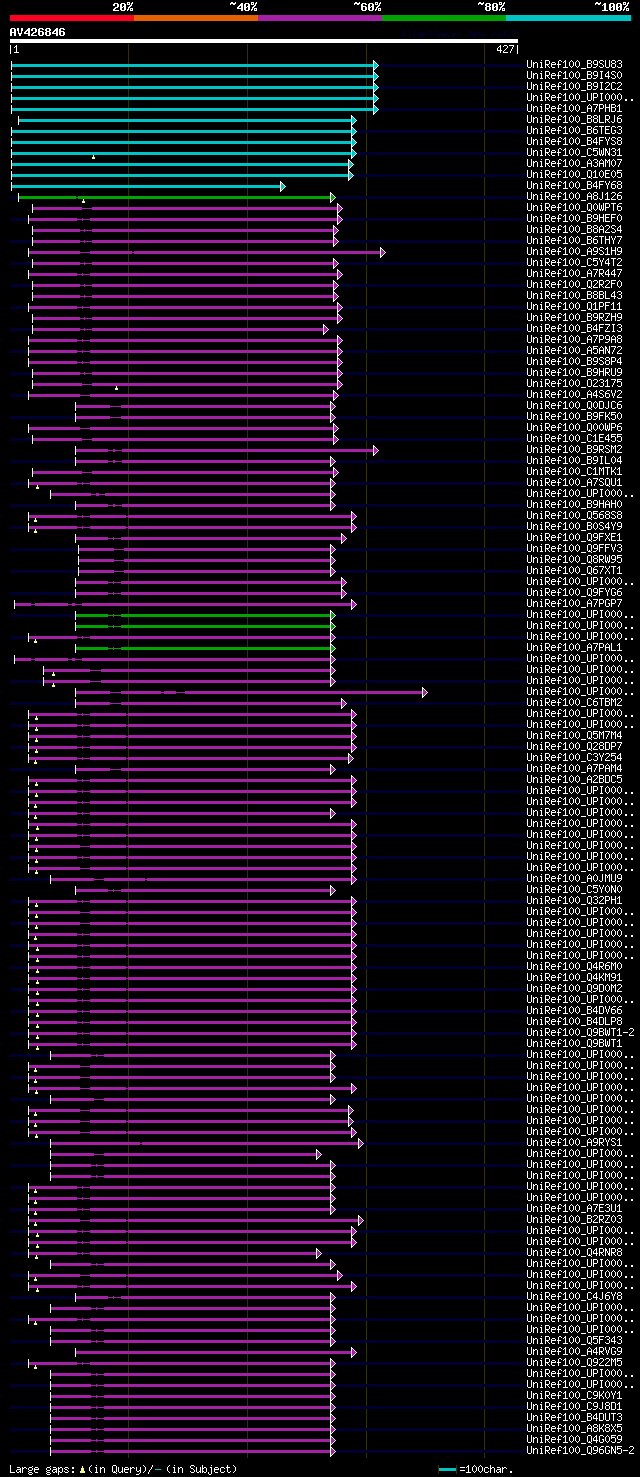Select the UniRef100_Q96GN5-2 label
This screenshot has width=640, height=1477.
pyautogui.click(x=580, y=1451)
